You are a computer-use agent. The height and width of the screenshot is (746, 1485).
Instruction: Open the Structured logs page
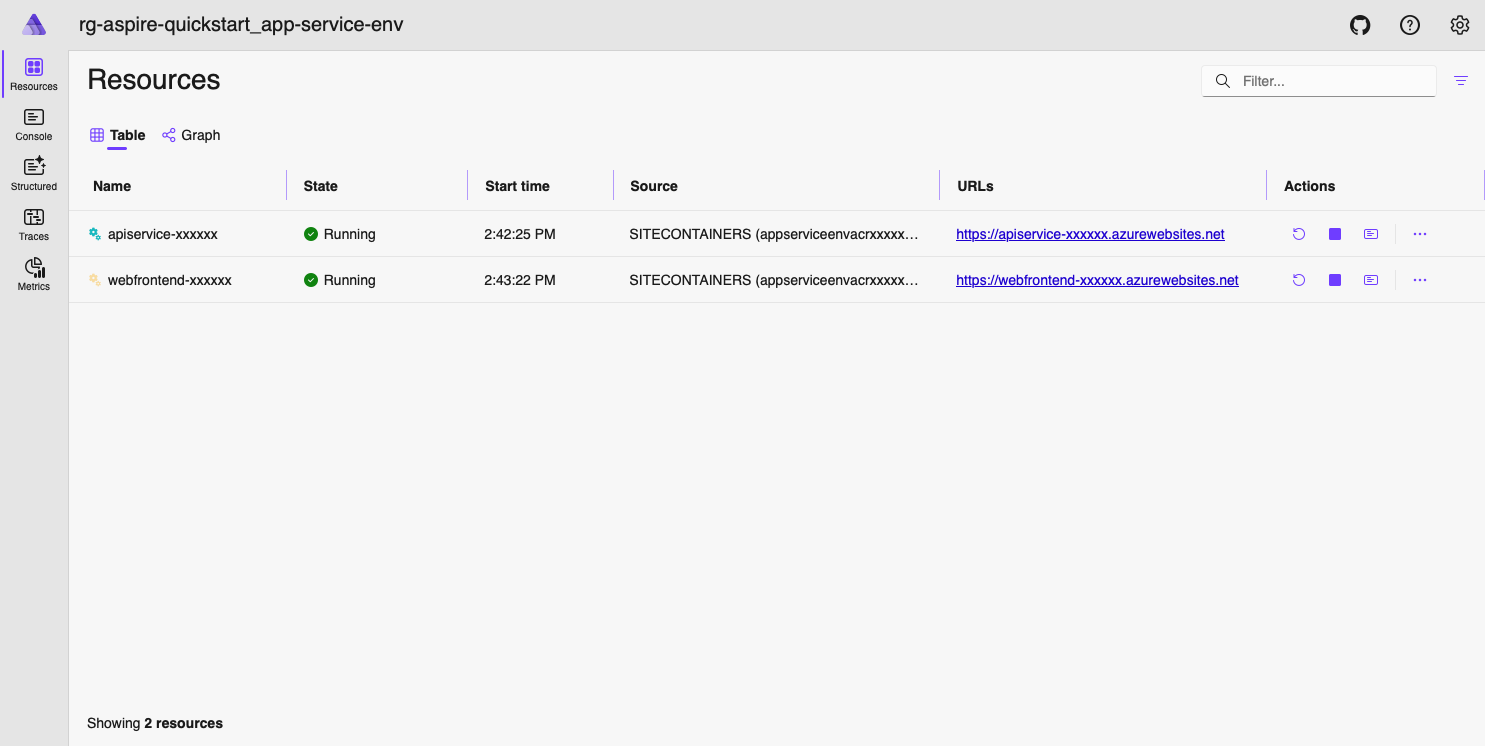coord(33,172)
